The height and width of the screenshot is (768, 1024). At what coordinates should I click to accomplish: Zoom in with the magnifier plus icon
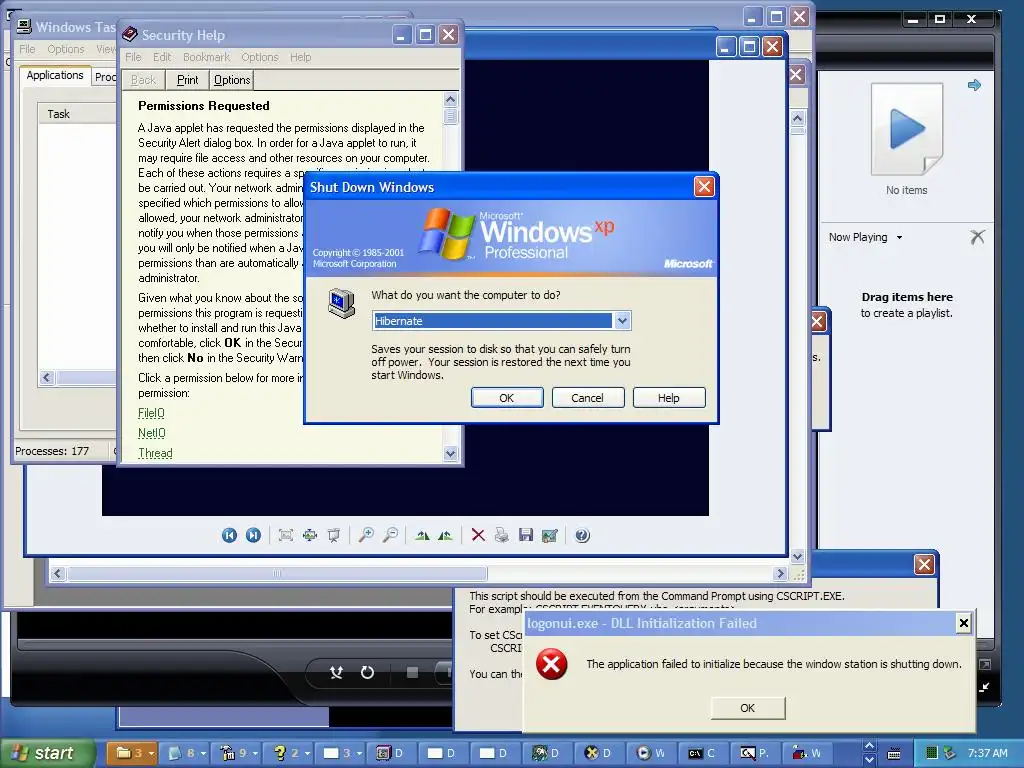[x=366, y=536]
